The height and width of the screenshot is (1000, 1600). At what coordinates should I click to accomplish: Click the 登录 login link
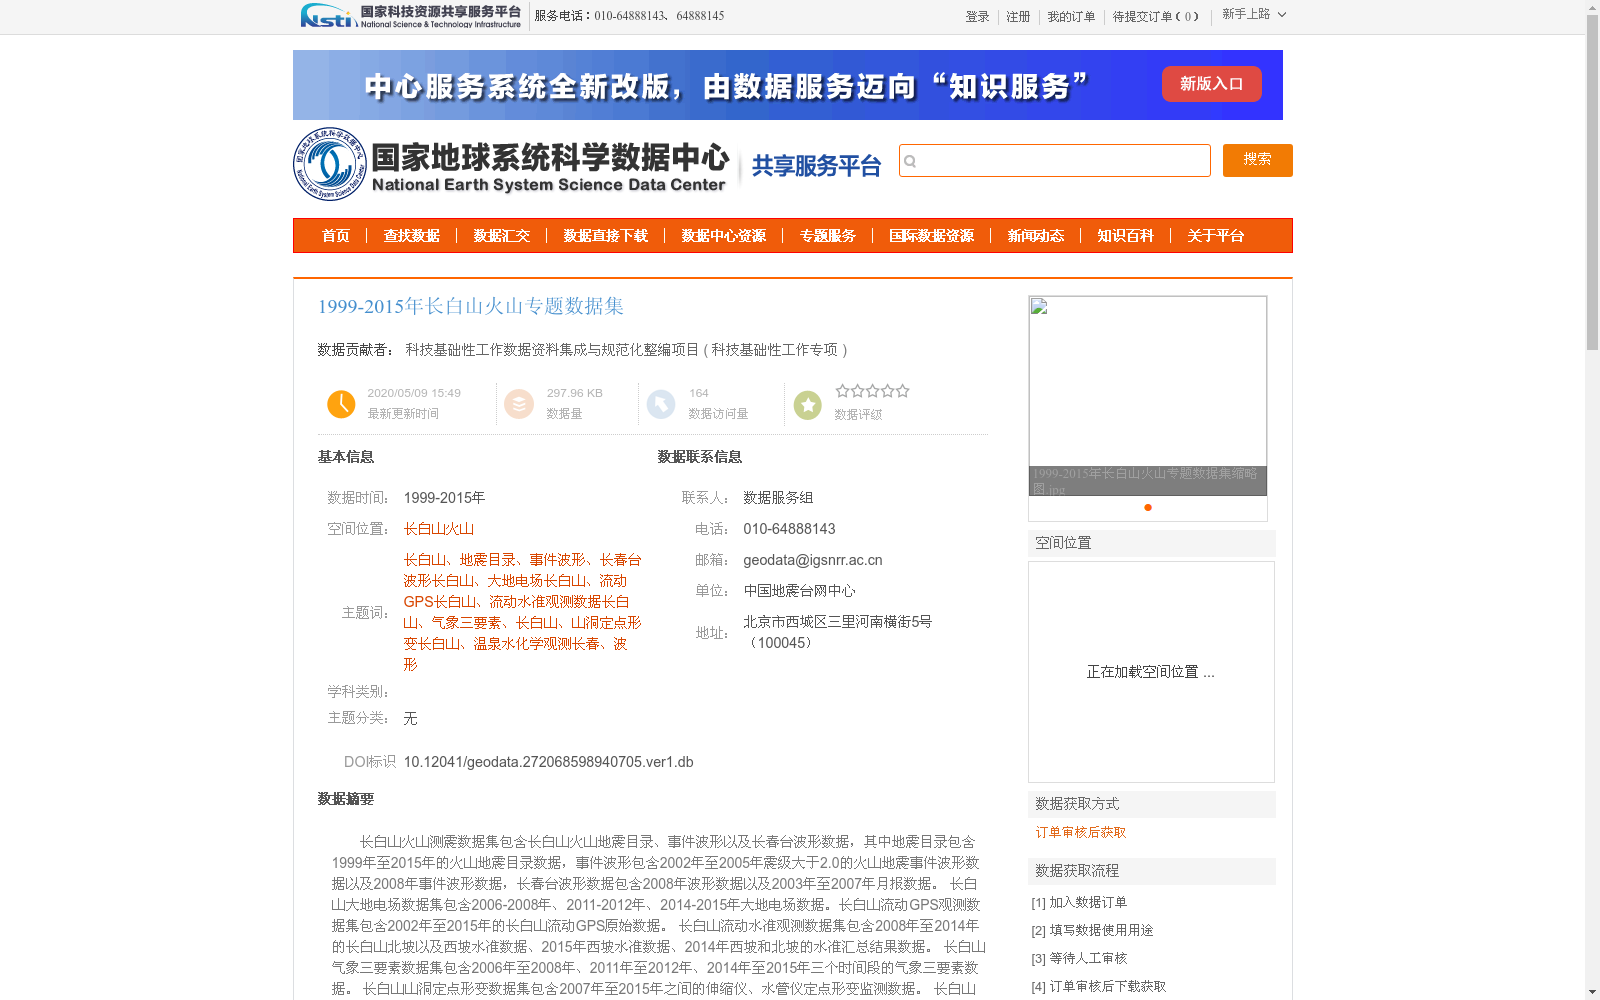click(977, 17)
